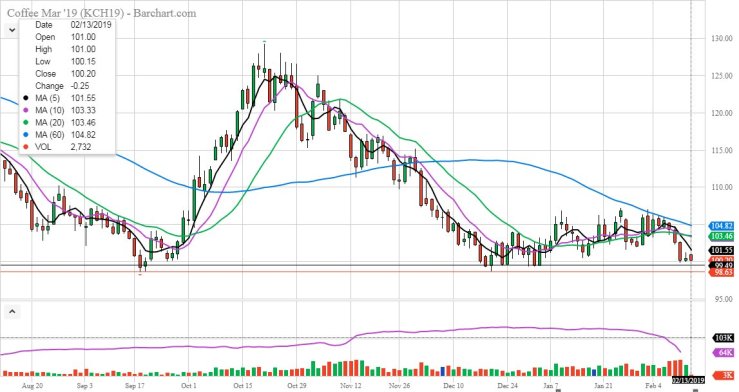The image size is (739, 392).
Task: Click the 103K volume axis label
Action: (723, 338)
